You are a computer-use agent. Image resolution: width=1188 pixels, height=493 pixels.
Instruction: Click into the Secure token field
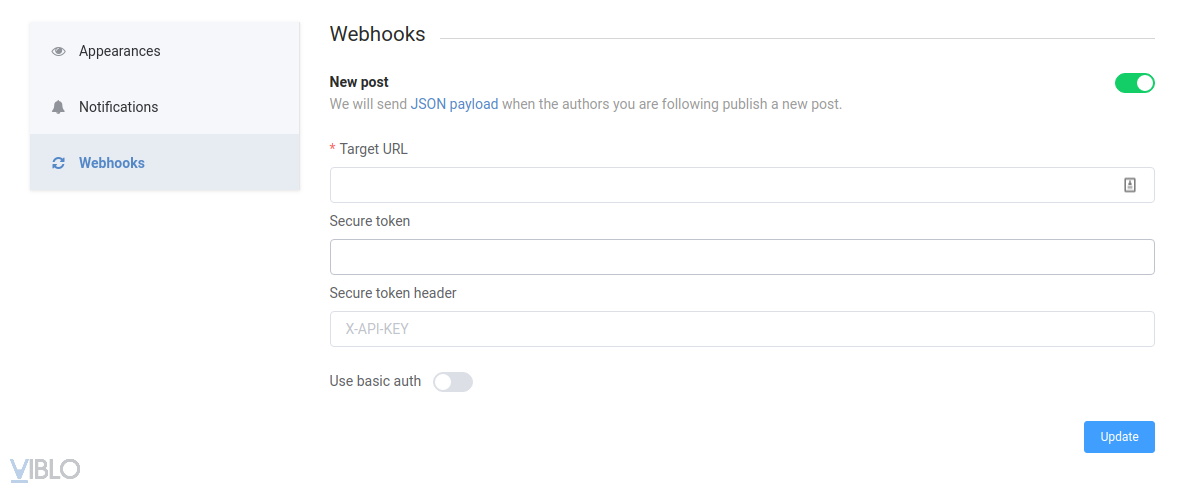pyautogui.click(x=742, y=257)
